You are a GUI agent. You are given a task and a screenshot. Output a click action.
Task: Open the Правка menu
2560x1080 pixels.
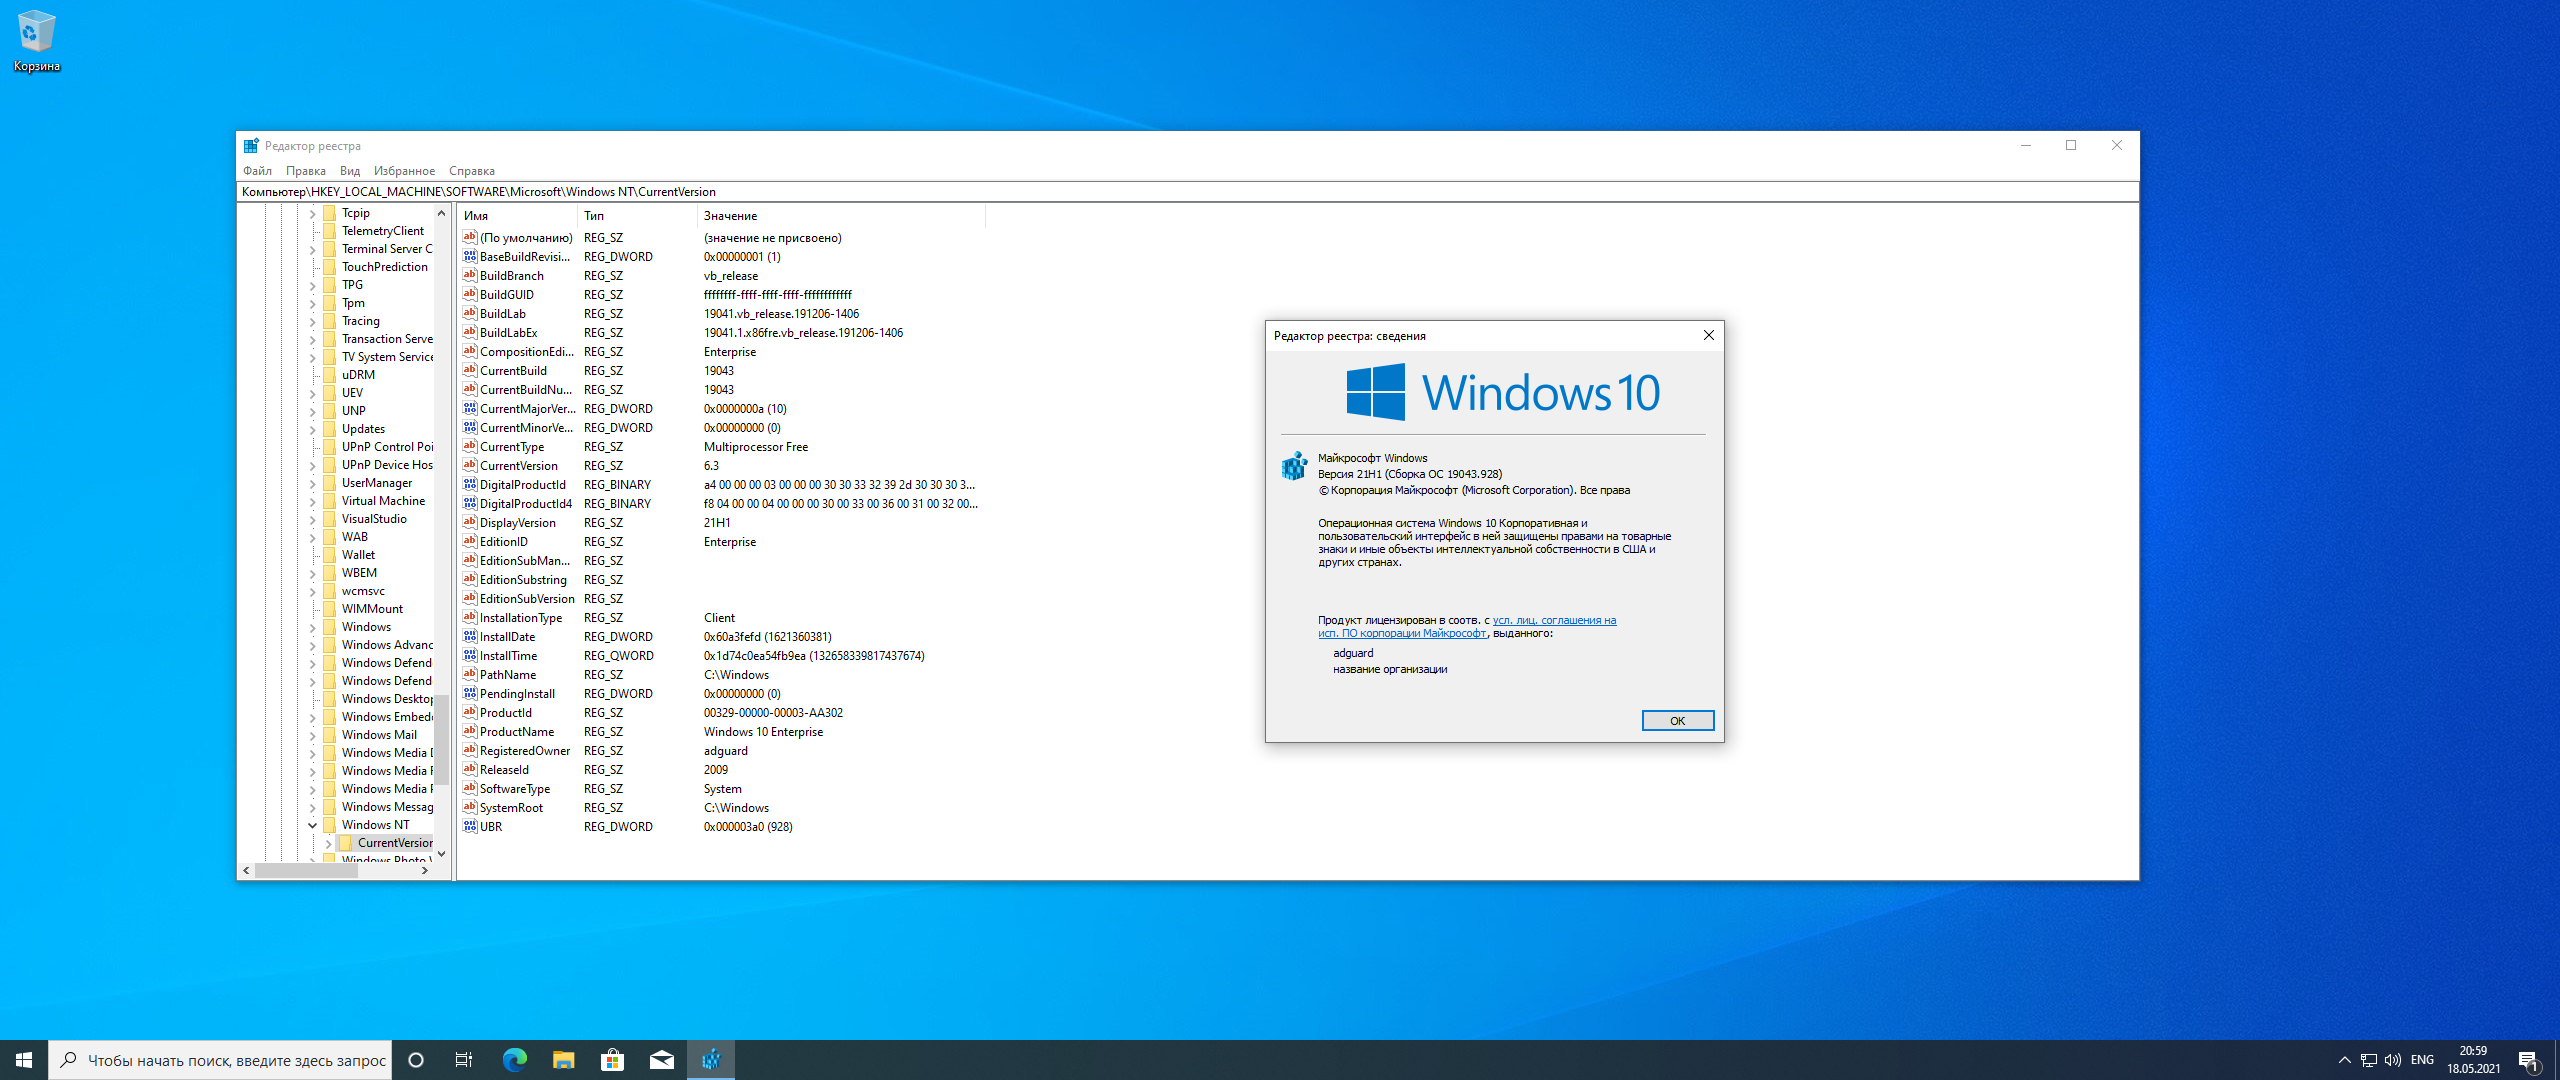tap(305, 171)
